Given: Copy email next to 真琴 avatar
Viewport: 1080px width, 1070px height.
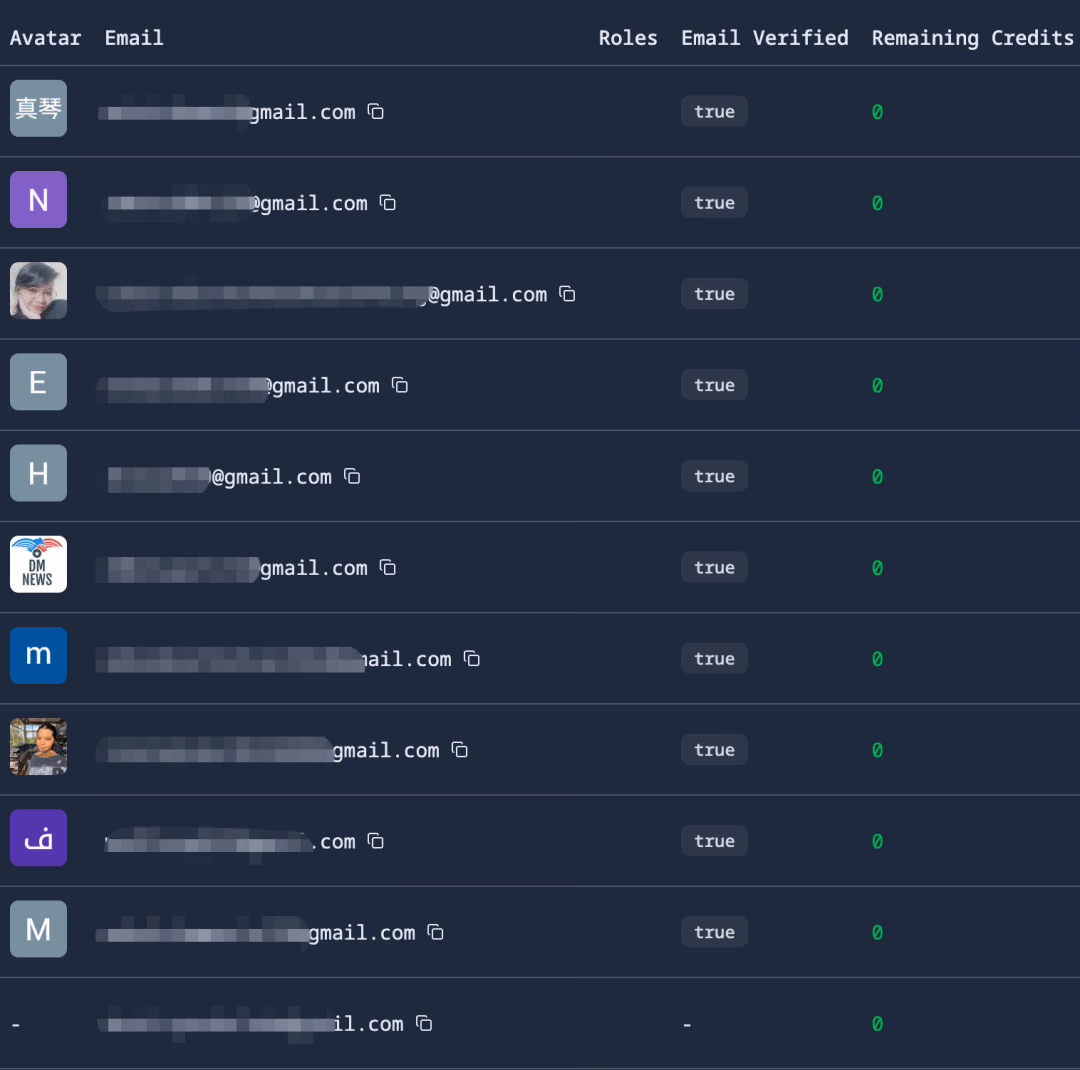Looking at the screenshot, I should tap(375, 111).
